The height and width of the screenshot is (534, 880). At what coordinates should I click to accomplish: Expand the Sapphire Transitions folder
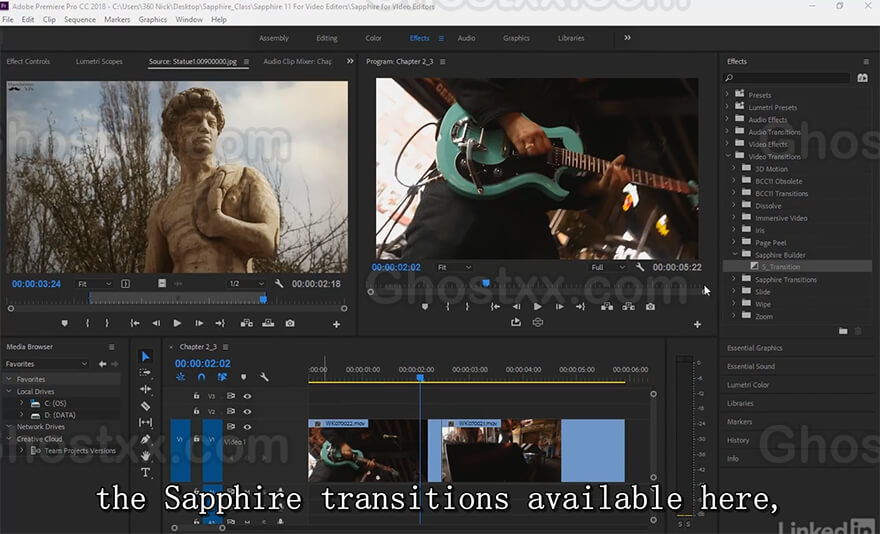coord(734,279)
